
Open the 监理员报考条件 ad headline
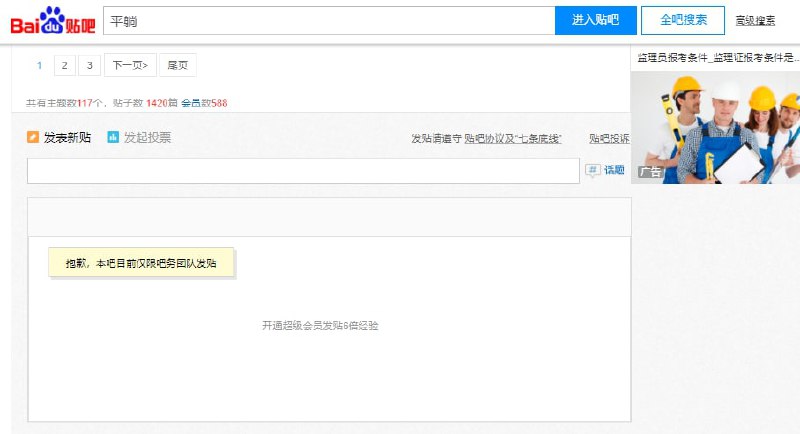point(717,58)
